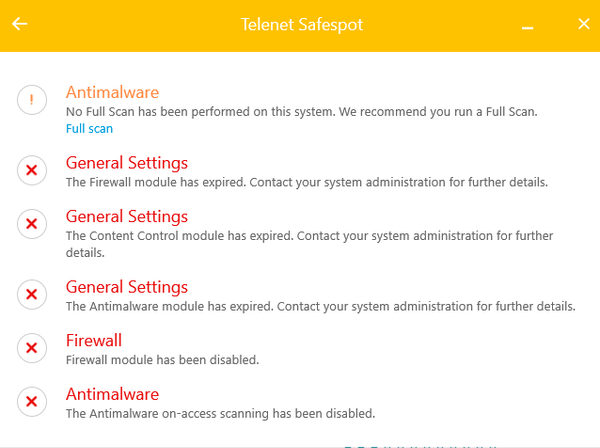Image resolution: width=600 pixels, height=448 pixels.
Task: Open the orange Antimalware heading
Action: [x=112, y=93]
